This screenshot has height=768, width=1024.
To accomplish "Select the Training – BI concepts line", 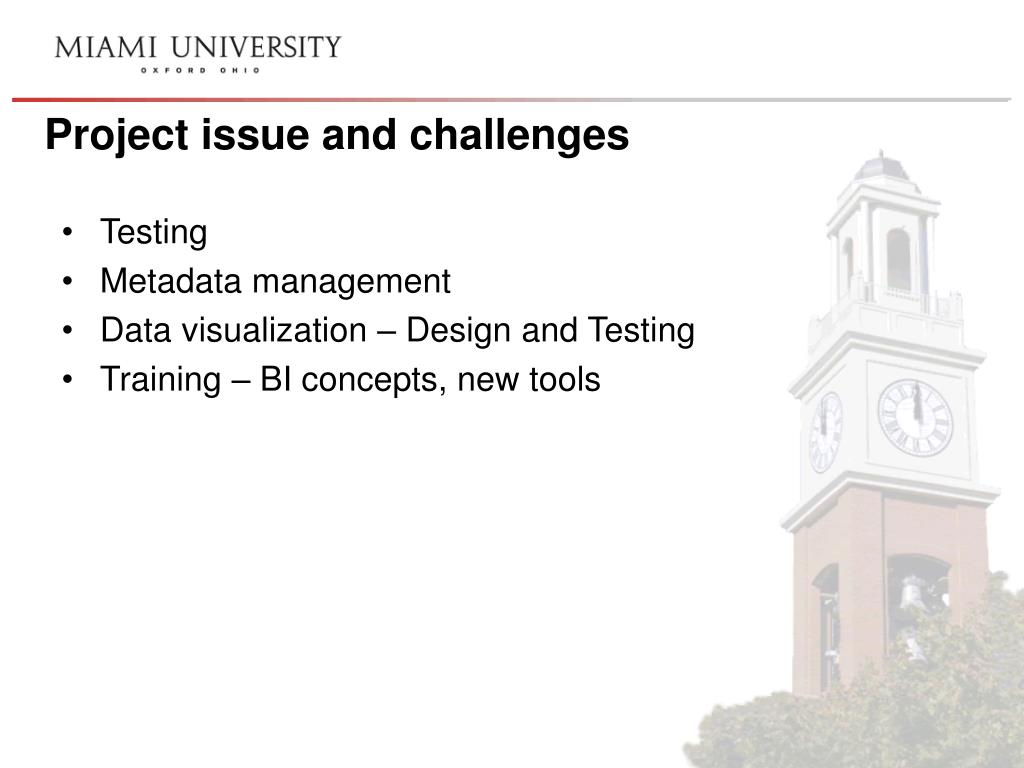I will click(350, 379).
